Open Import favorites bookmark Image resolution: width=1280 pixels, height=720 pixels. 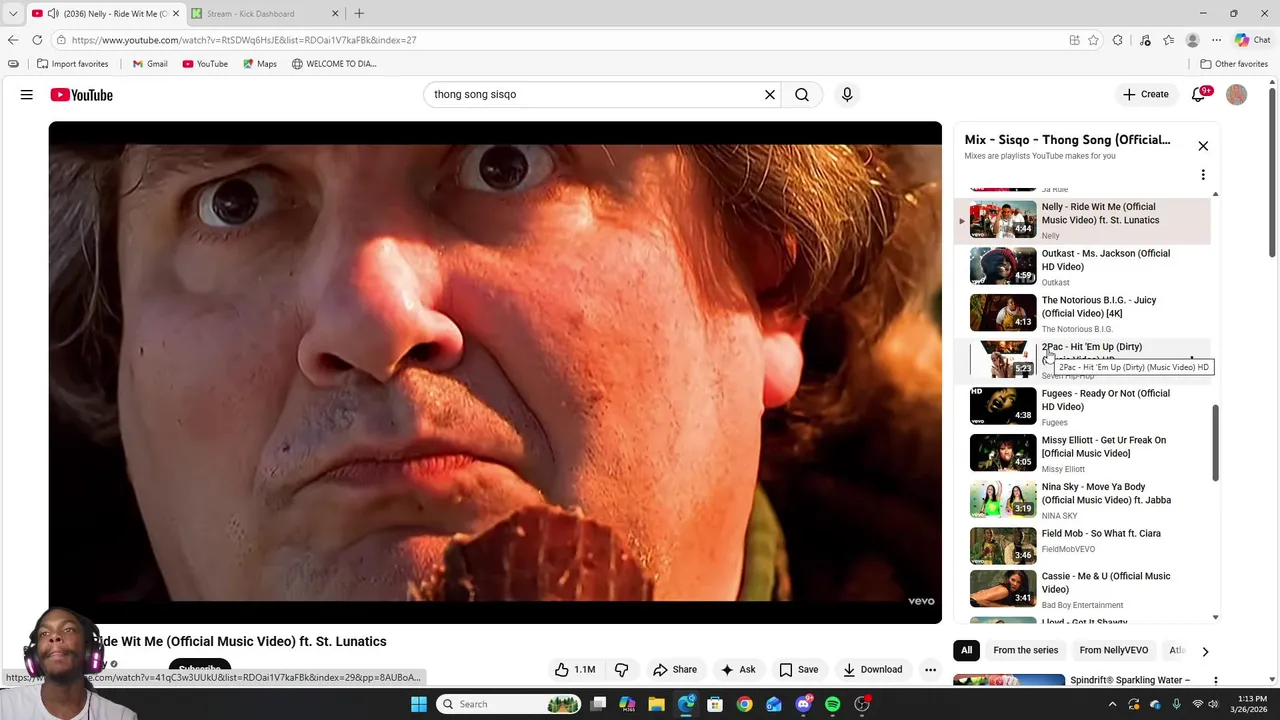pyautogui.click(x=73, y=64)
